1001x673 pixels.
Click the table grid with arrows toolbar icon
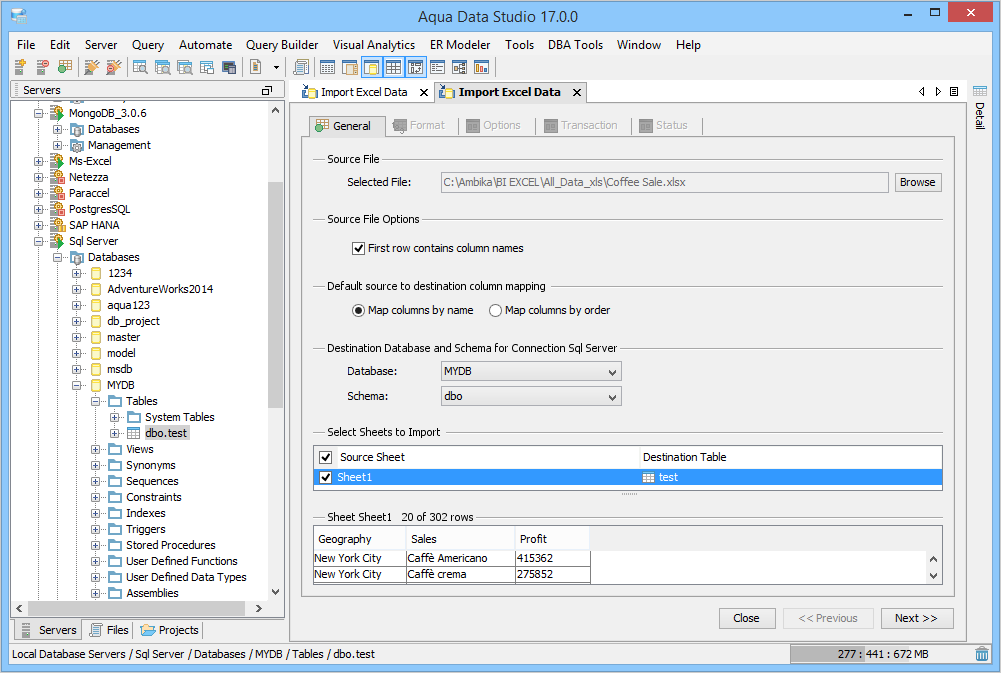tap(416, 66)
